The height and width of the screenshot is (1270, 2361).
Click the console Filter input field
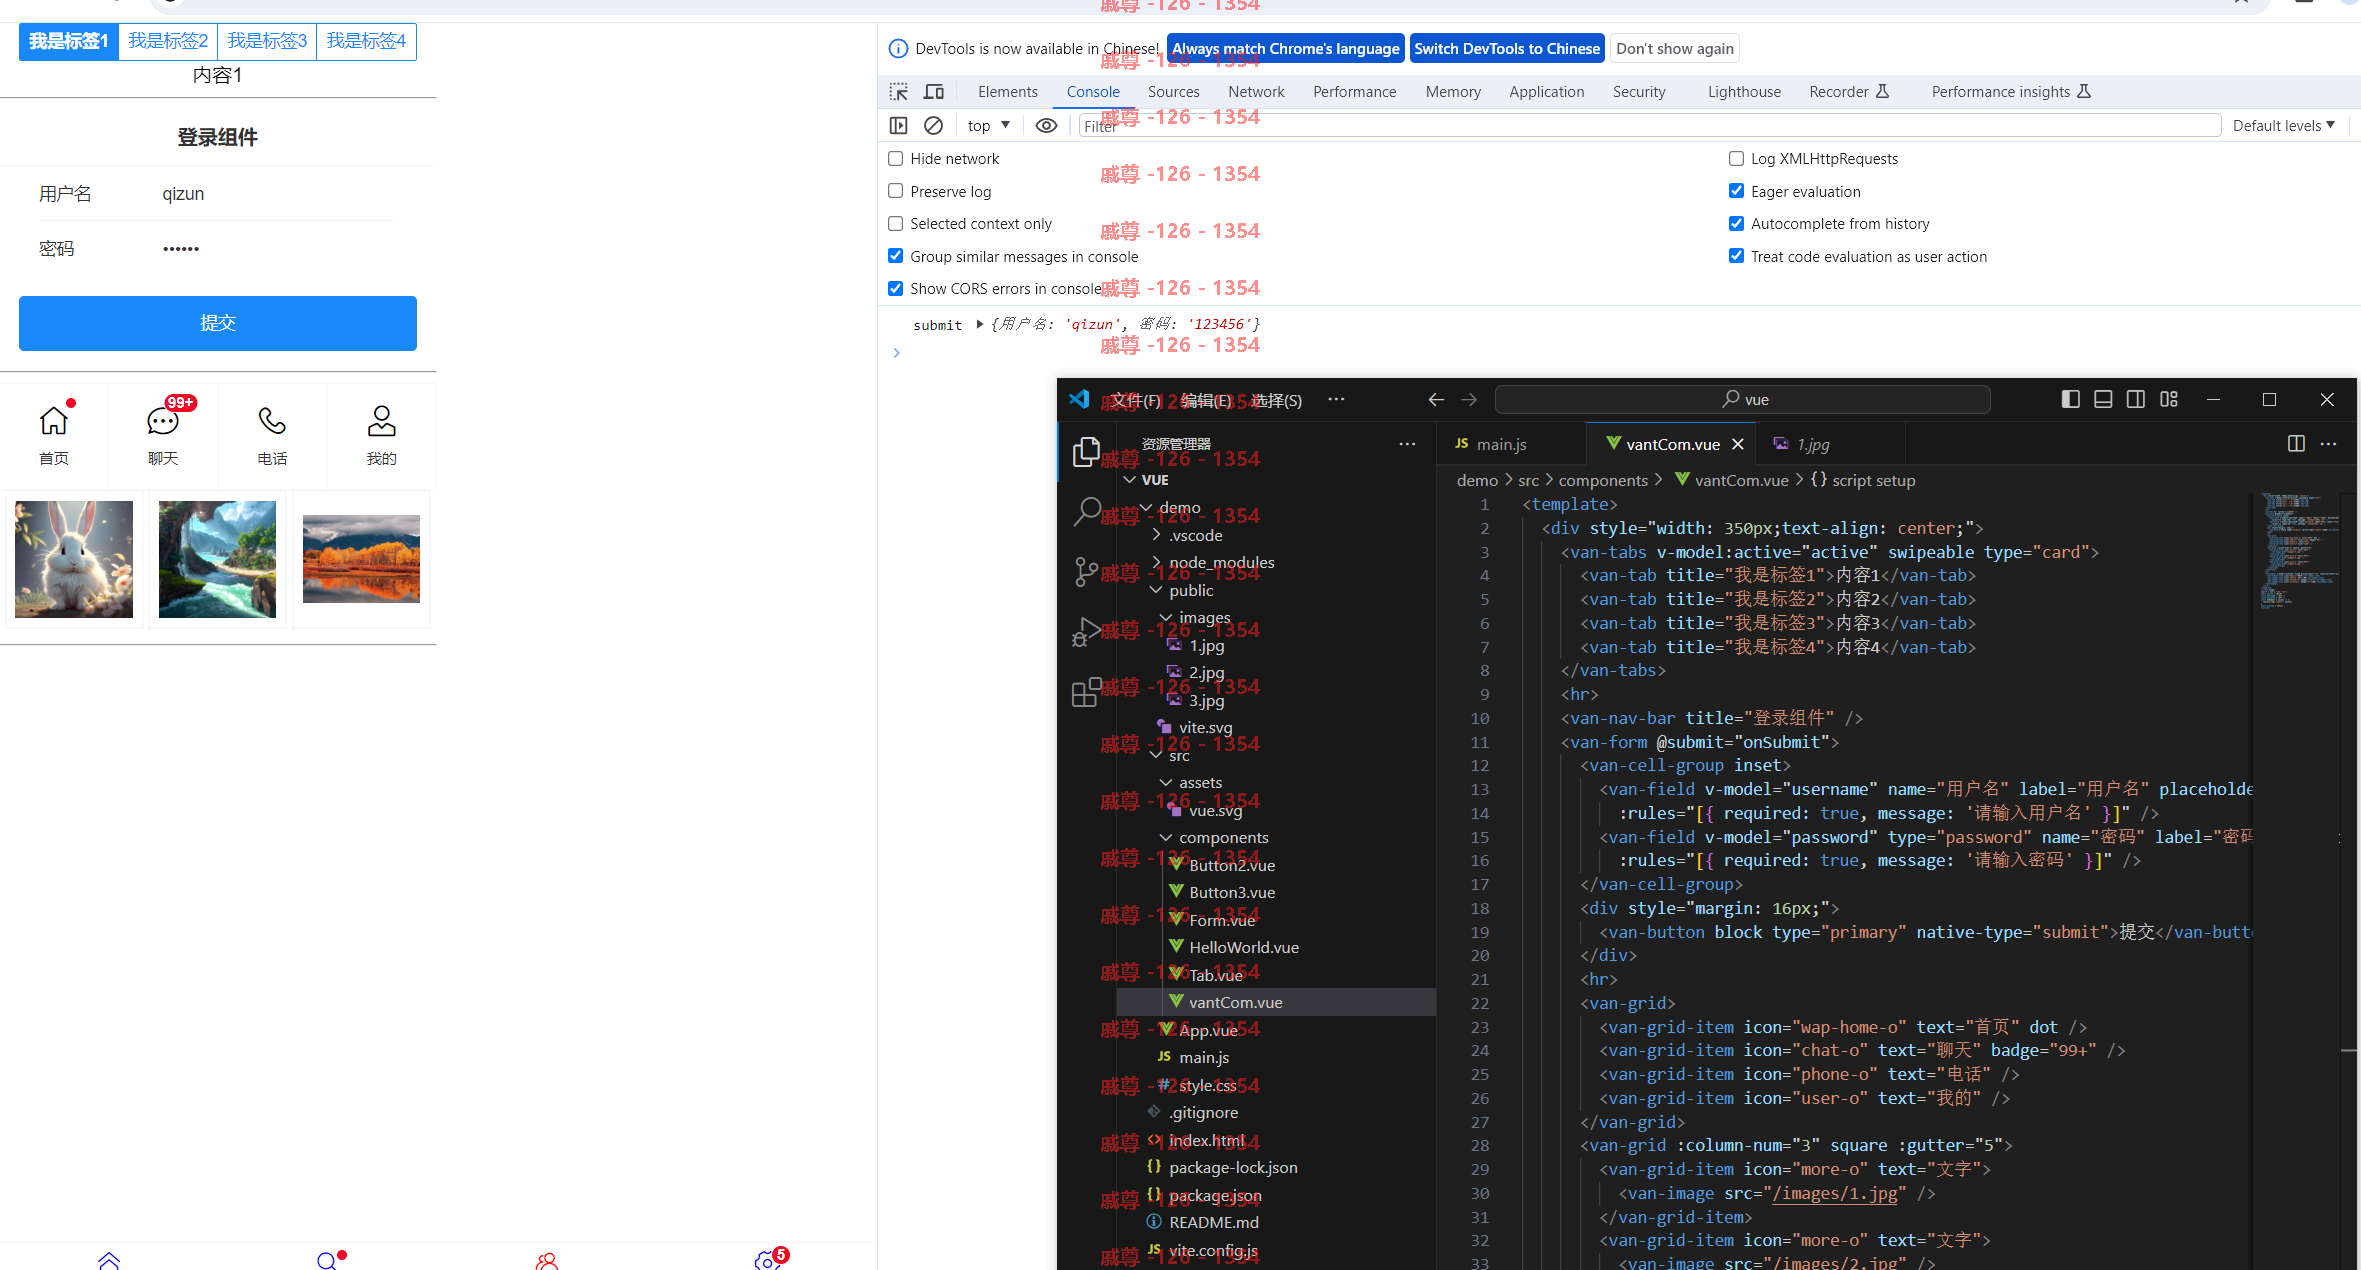pos(1650,125)
